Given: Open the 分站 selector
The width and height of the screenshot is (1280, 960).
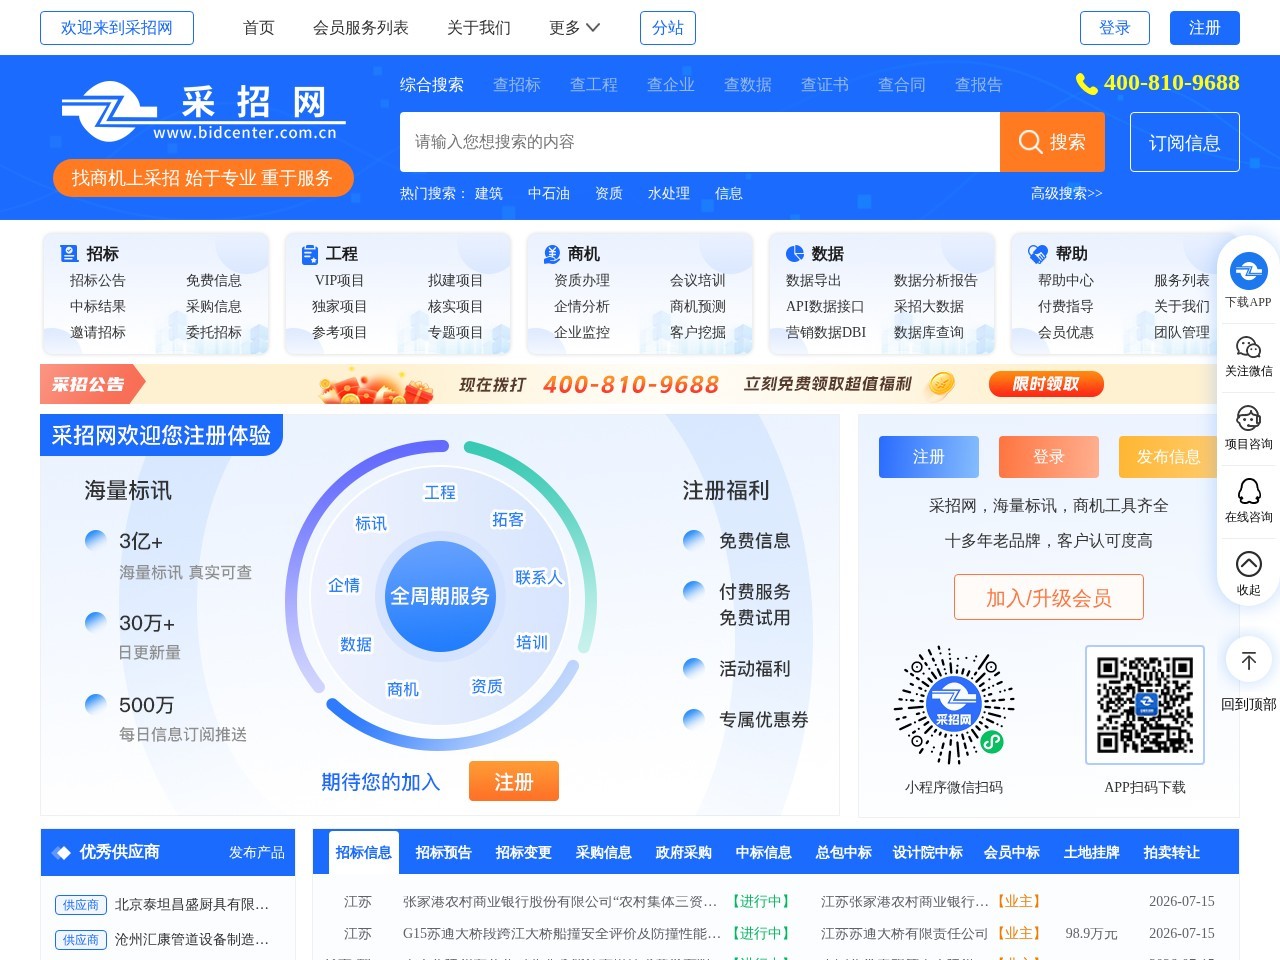Looking at the screenshot, I should (668, 28).
